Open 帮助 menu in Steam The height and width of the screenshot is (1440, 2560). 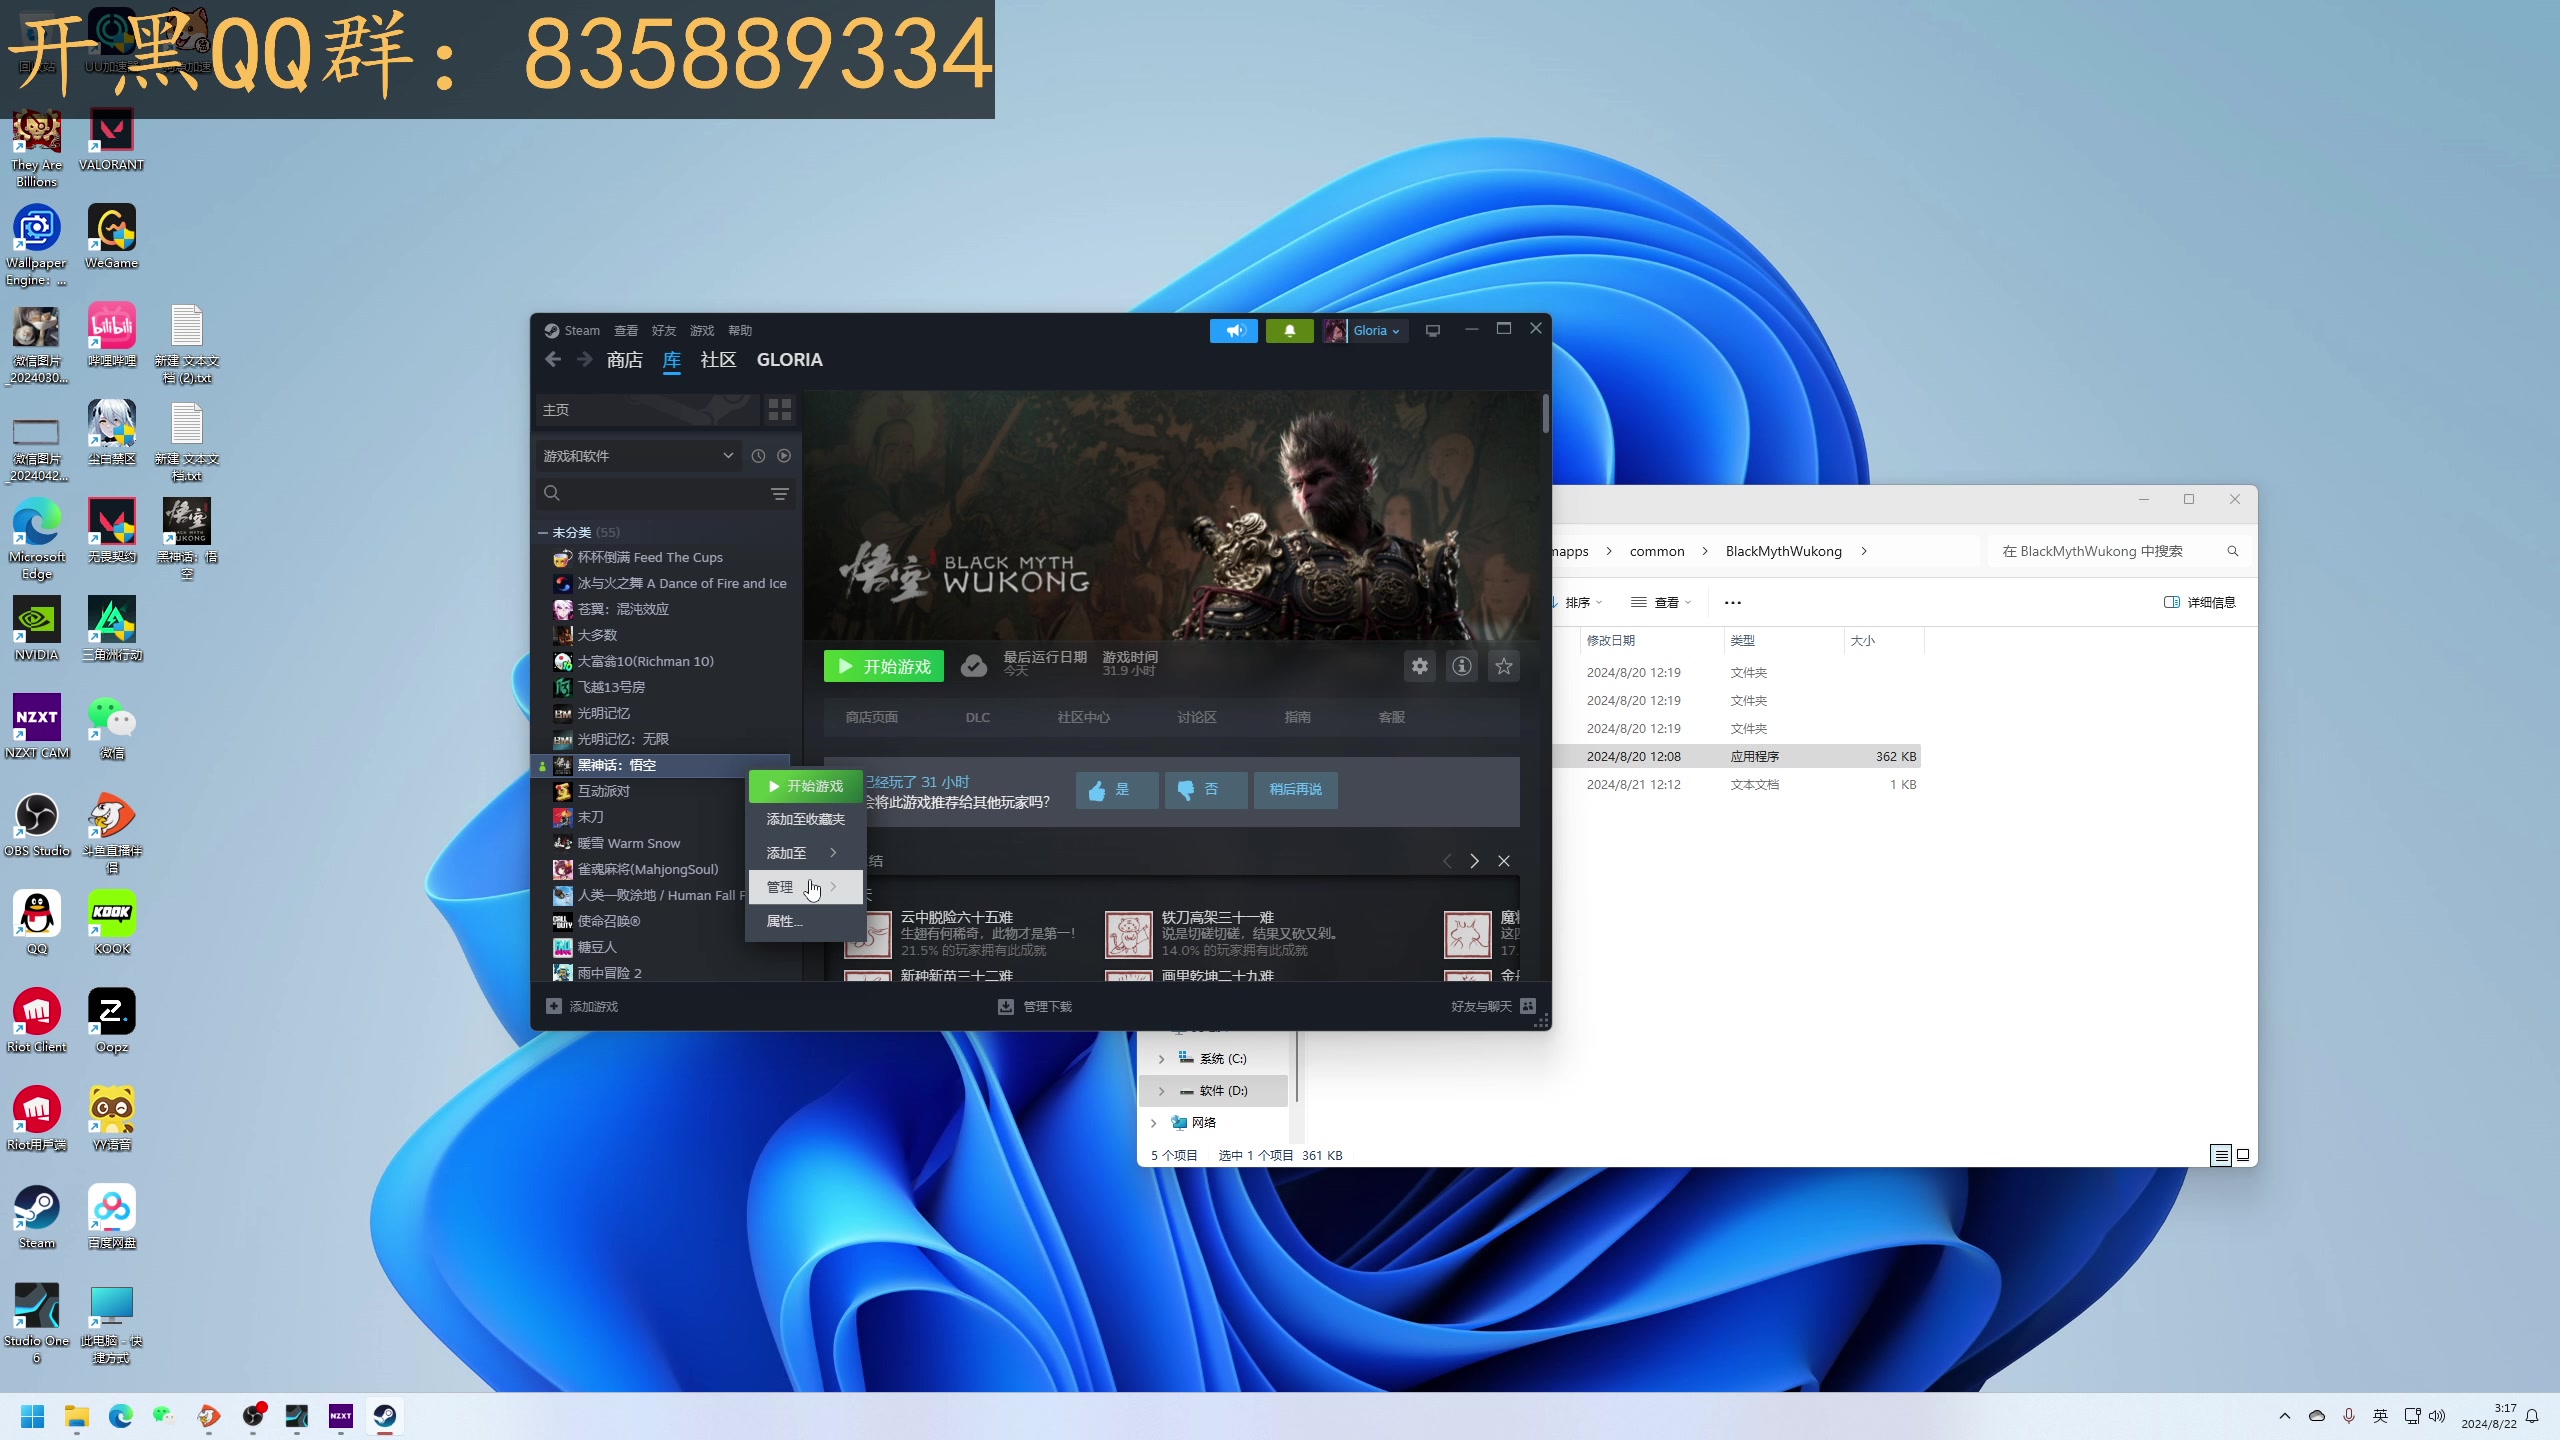pyautogui.click(x=740, y=331)
